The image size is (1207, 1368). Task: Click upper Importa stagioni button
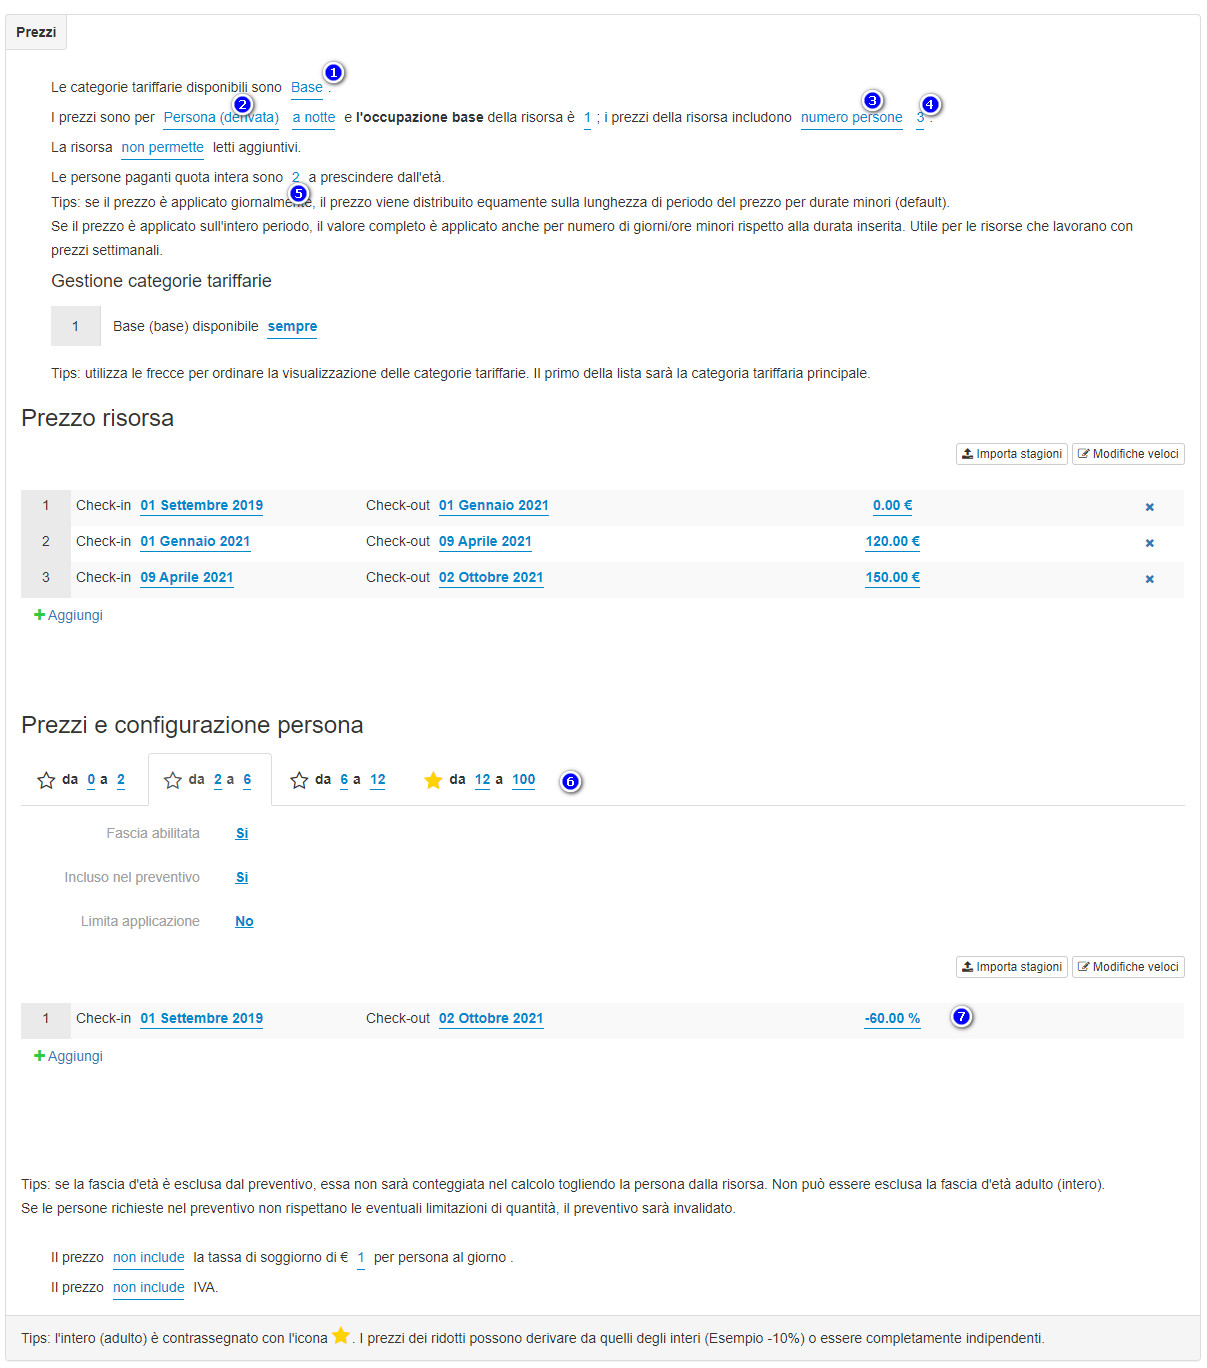[1012, 454]
